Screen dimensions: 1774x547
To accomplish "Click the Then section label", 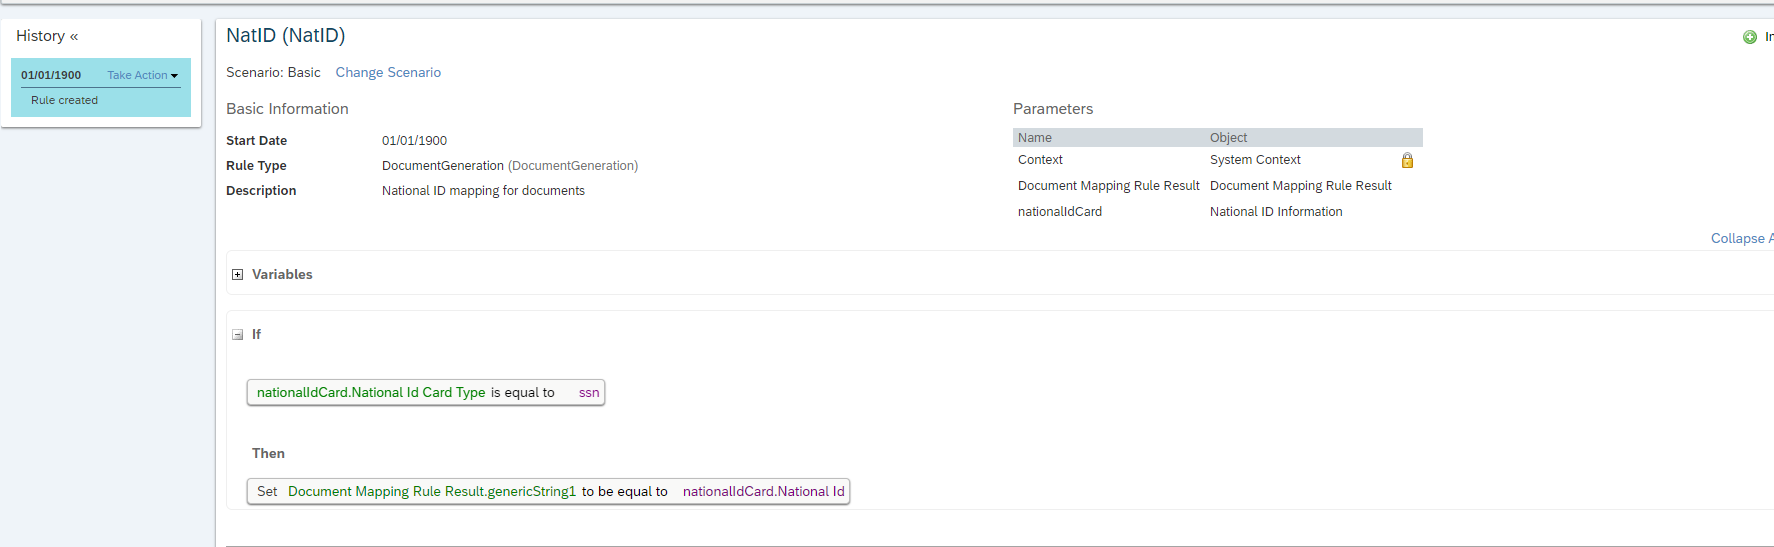I will (268, 453).
